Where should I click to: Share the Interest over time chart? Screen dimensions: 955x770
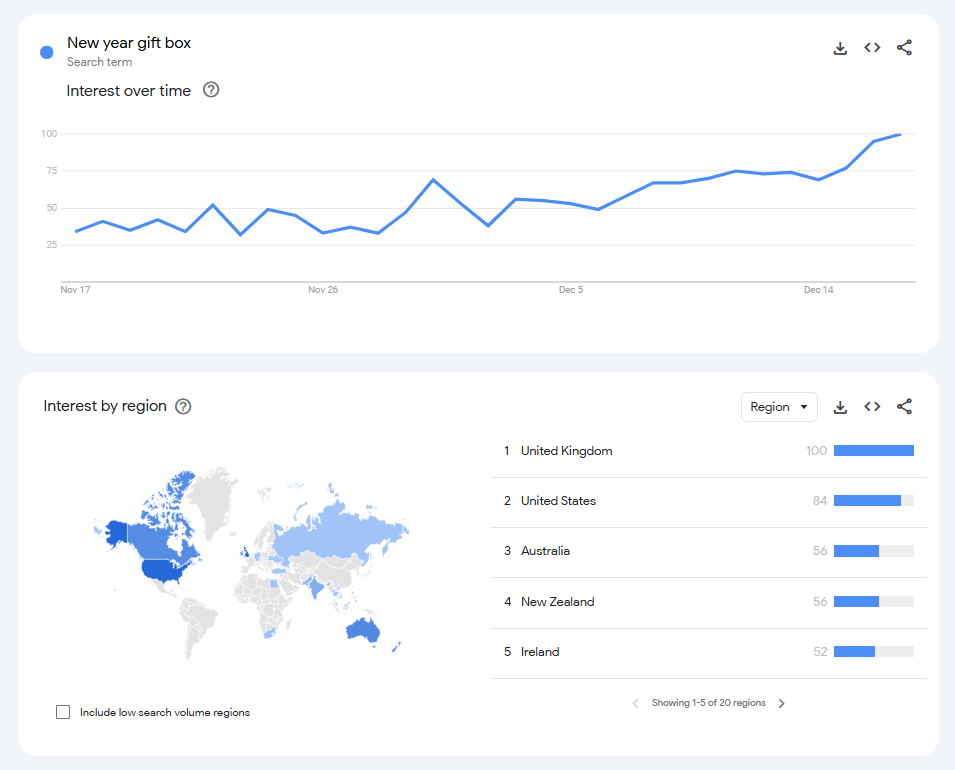point(904,48)
